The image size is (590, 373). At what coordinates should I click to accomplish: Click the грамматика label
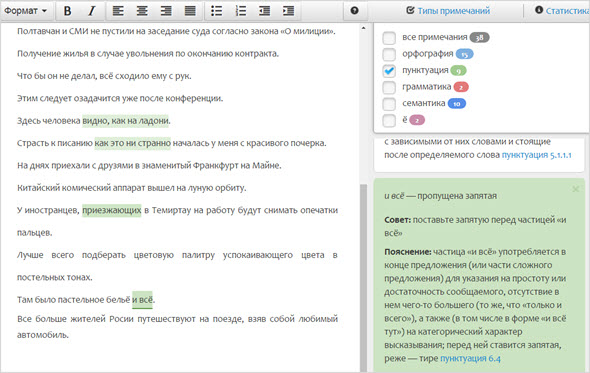point(426,87)
